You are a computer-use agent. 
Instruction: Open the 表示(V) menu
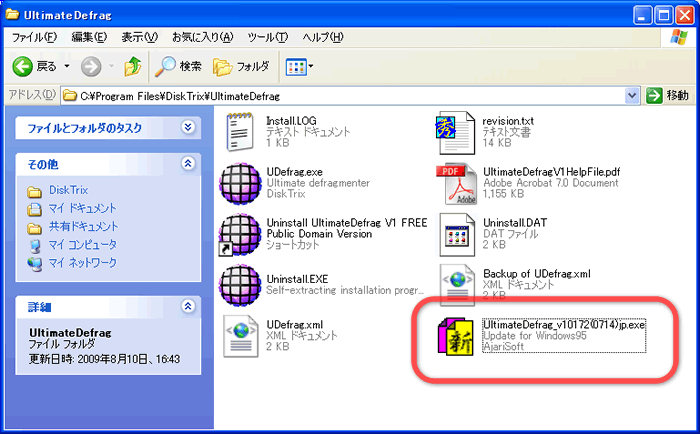click(139, 37)
